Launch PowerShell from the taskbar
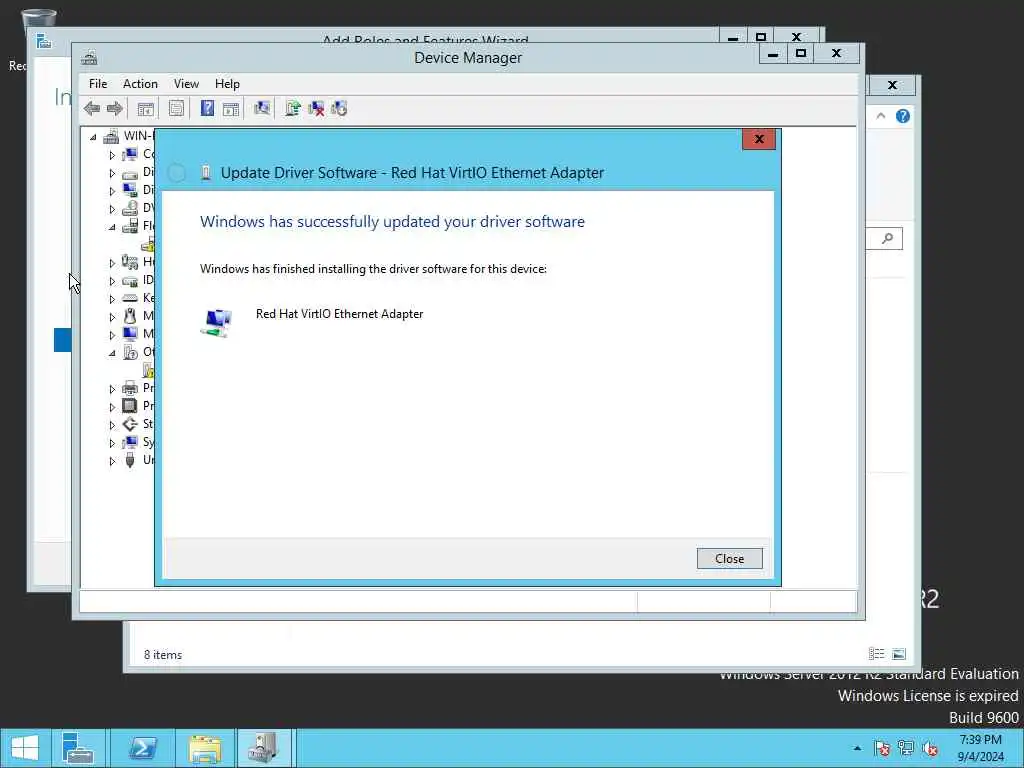 pyautogui.click(x=142, y=748)
